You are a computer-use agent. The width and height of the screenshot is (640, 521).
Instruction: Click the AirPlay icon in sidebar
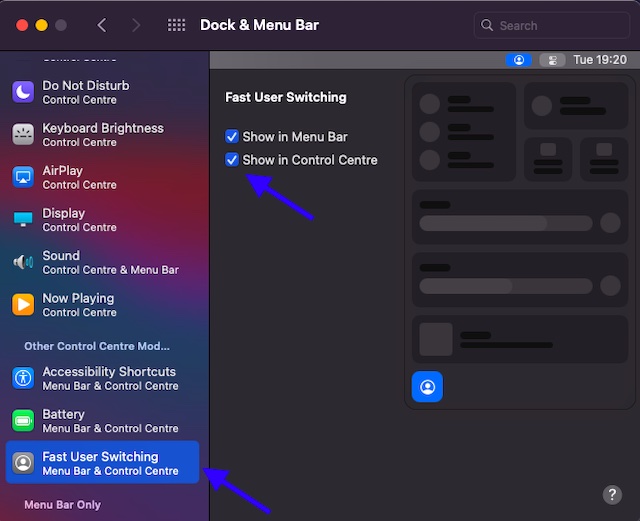point(23,177)
